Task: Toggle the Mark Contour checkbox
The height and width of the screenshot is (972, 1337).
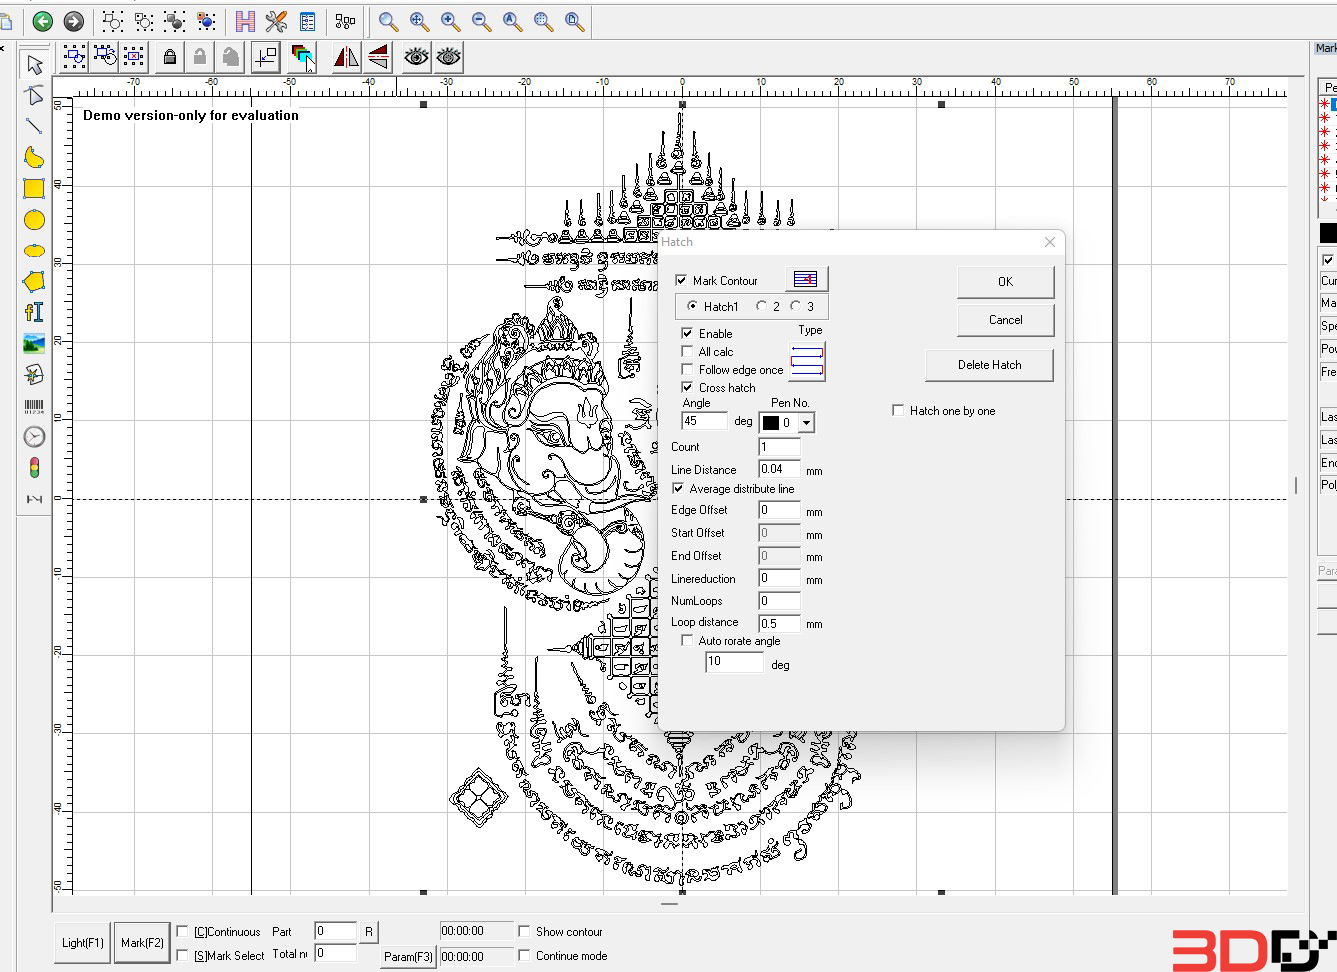Action: tap(682, 281)
